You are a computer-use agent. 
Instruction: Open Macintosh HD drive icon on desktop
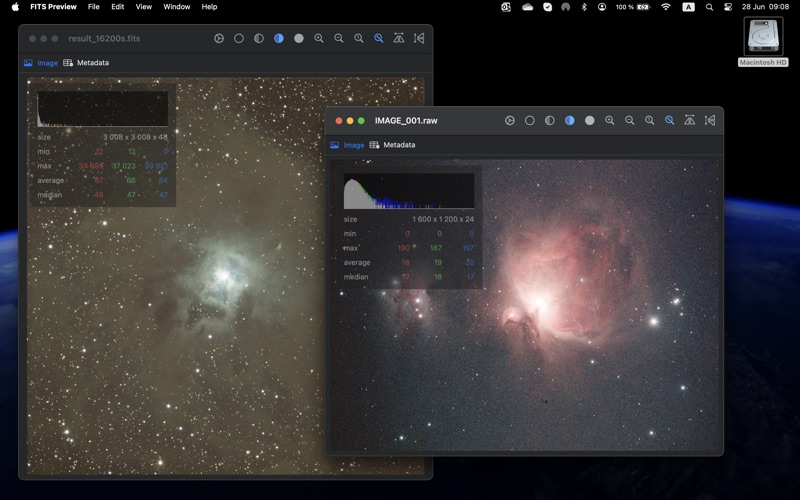tap(763, 41)
